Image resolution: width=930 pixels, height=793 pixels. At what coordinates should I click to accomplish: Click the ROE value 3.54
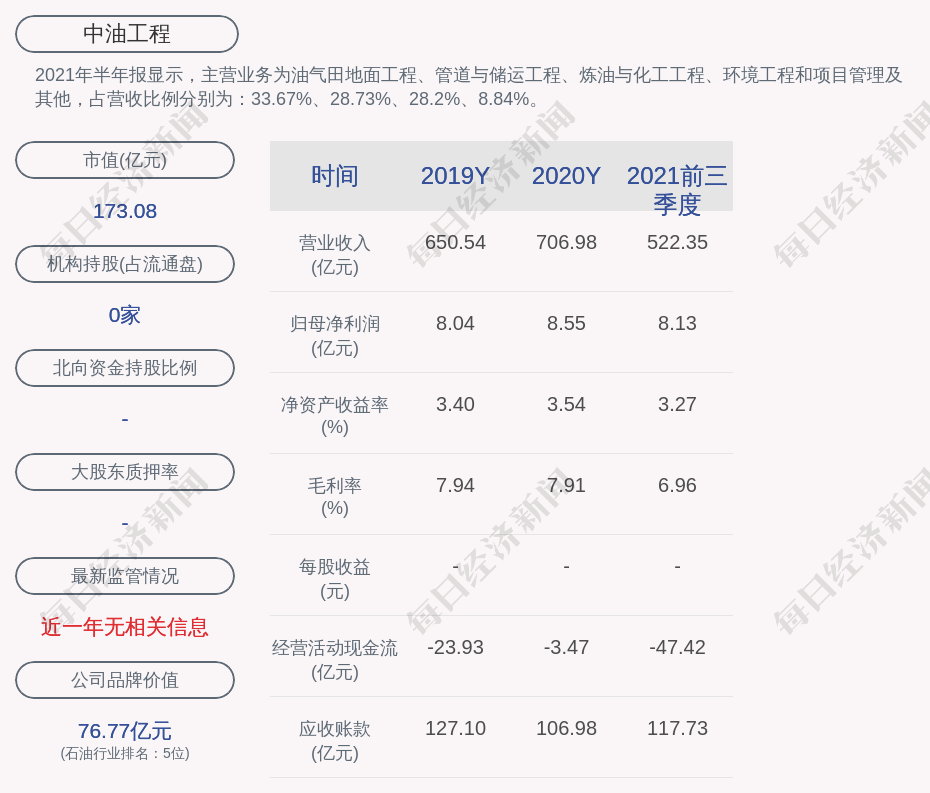click(x=566, y=404)
